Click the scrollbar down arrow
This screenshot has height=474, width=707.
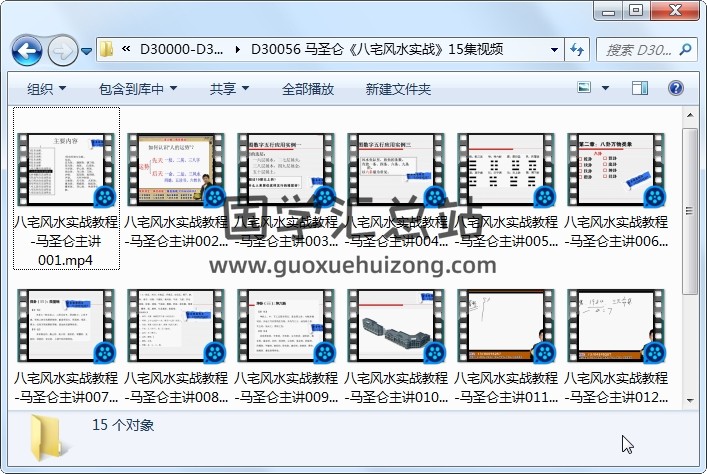point(690,400)
